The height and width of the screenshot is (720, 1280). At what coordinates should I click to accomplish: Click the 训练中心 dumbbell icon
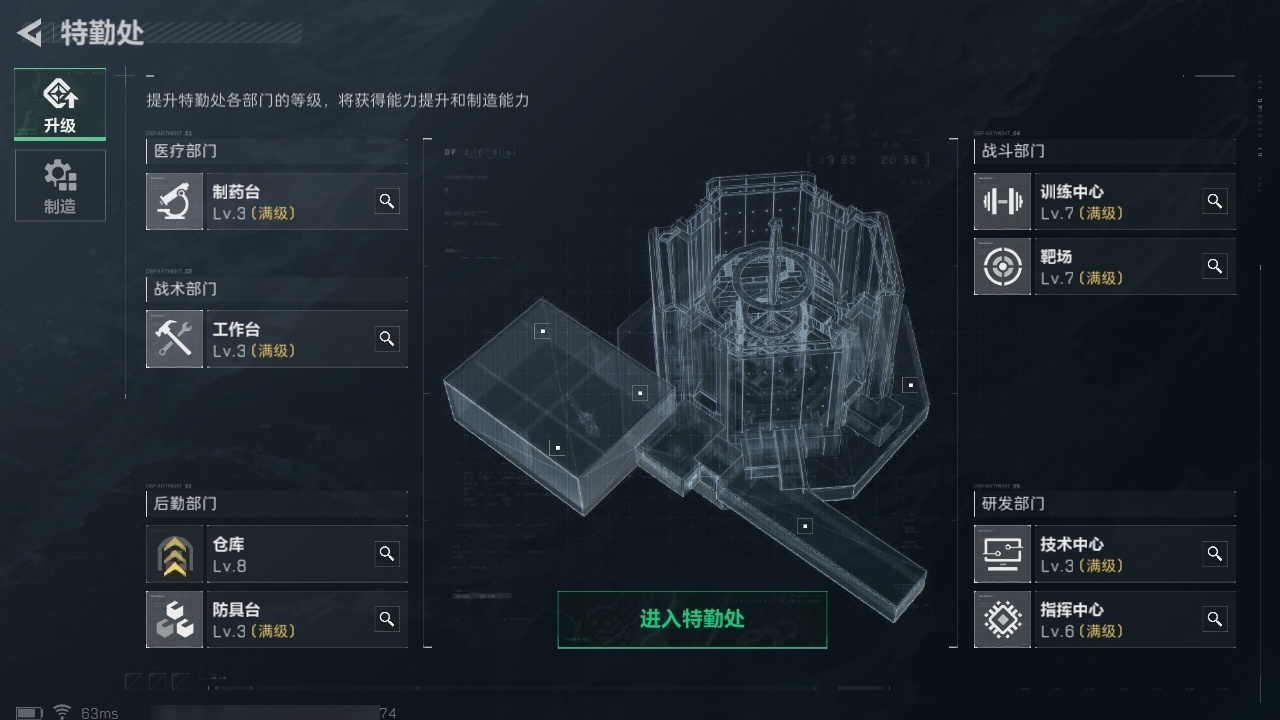coord(1002,202)
